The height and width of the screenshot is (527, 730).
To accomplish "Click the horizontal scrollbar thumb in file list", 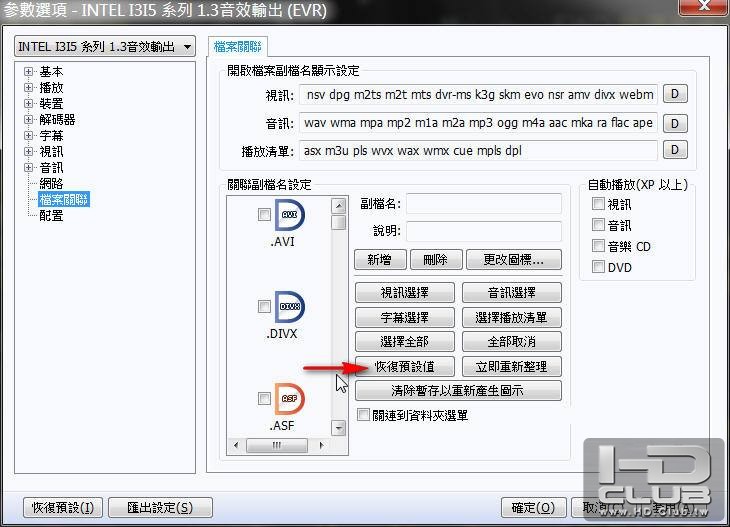I will pyautogui.click(x=277, y=446).
